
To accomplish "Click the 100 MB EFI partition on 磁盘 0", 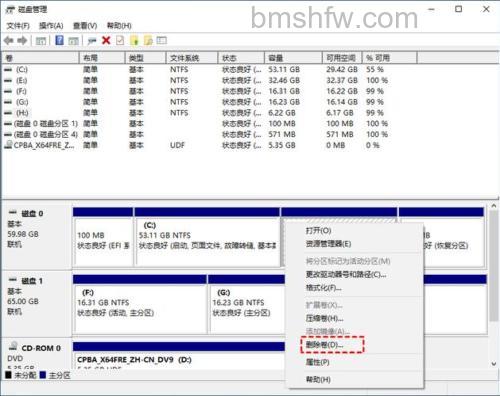I will click(103, 237).
